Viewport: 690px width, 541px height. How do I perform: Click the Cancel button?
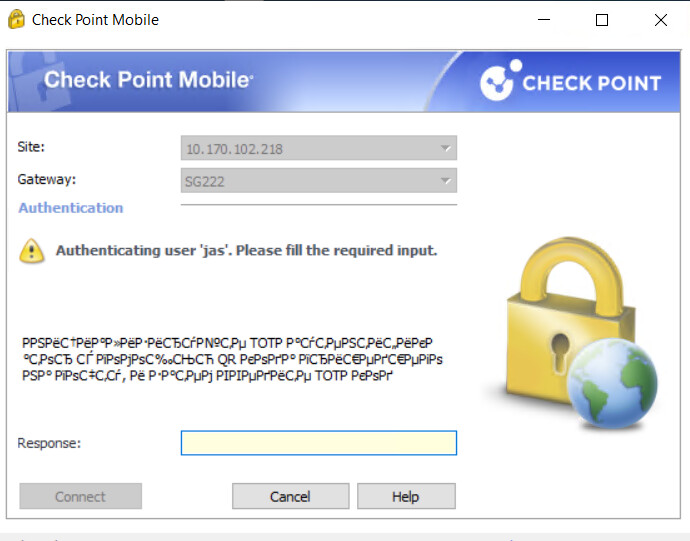(x=290, y=496)
